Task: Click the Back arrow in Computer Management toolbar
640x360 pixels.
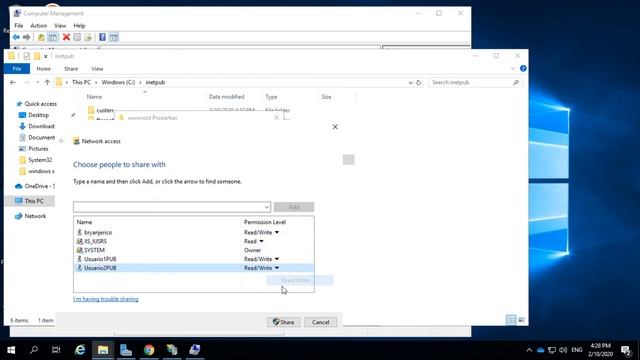Action: [16, 37]
